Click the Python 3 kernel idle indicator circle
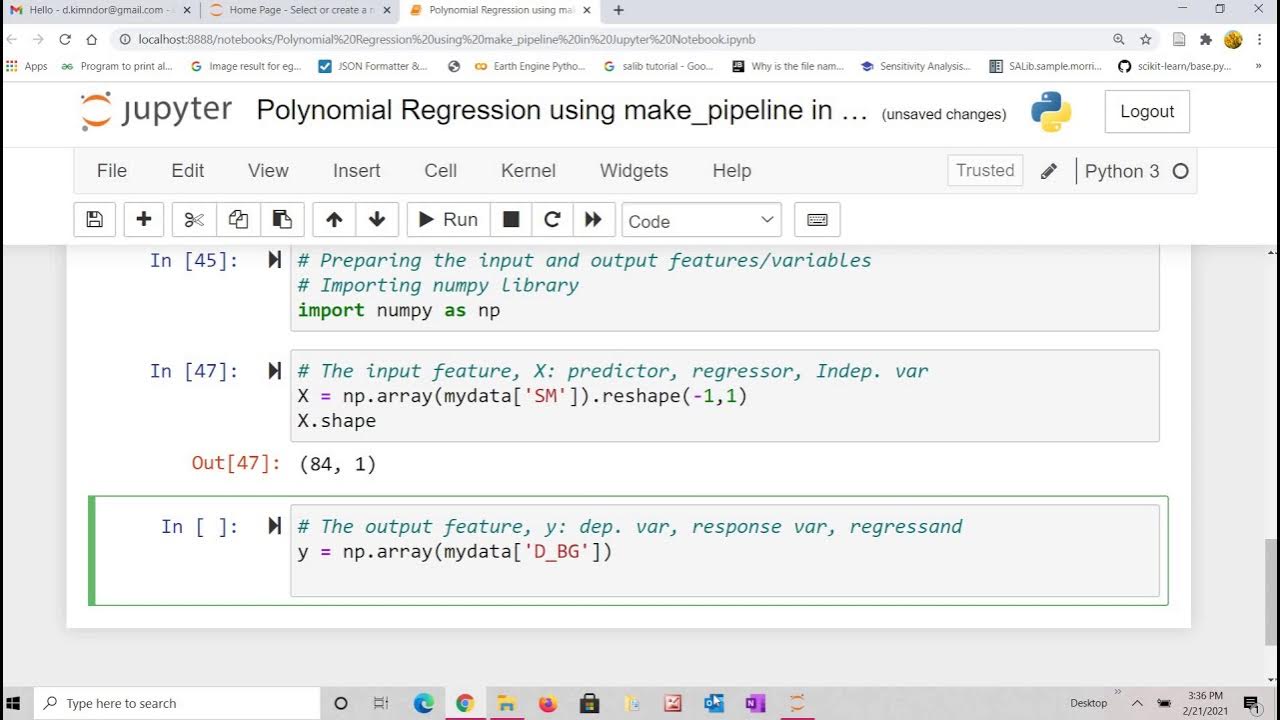This screenshot has width=1280, height=720. [x=1180, y=171]
